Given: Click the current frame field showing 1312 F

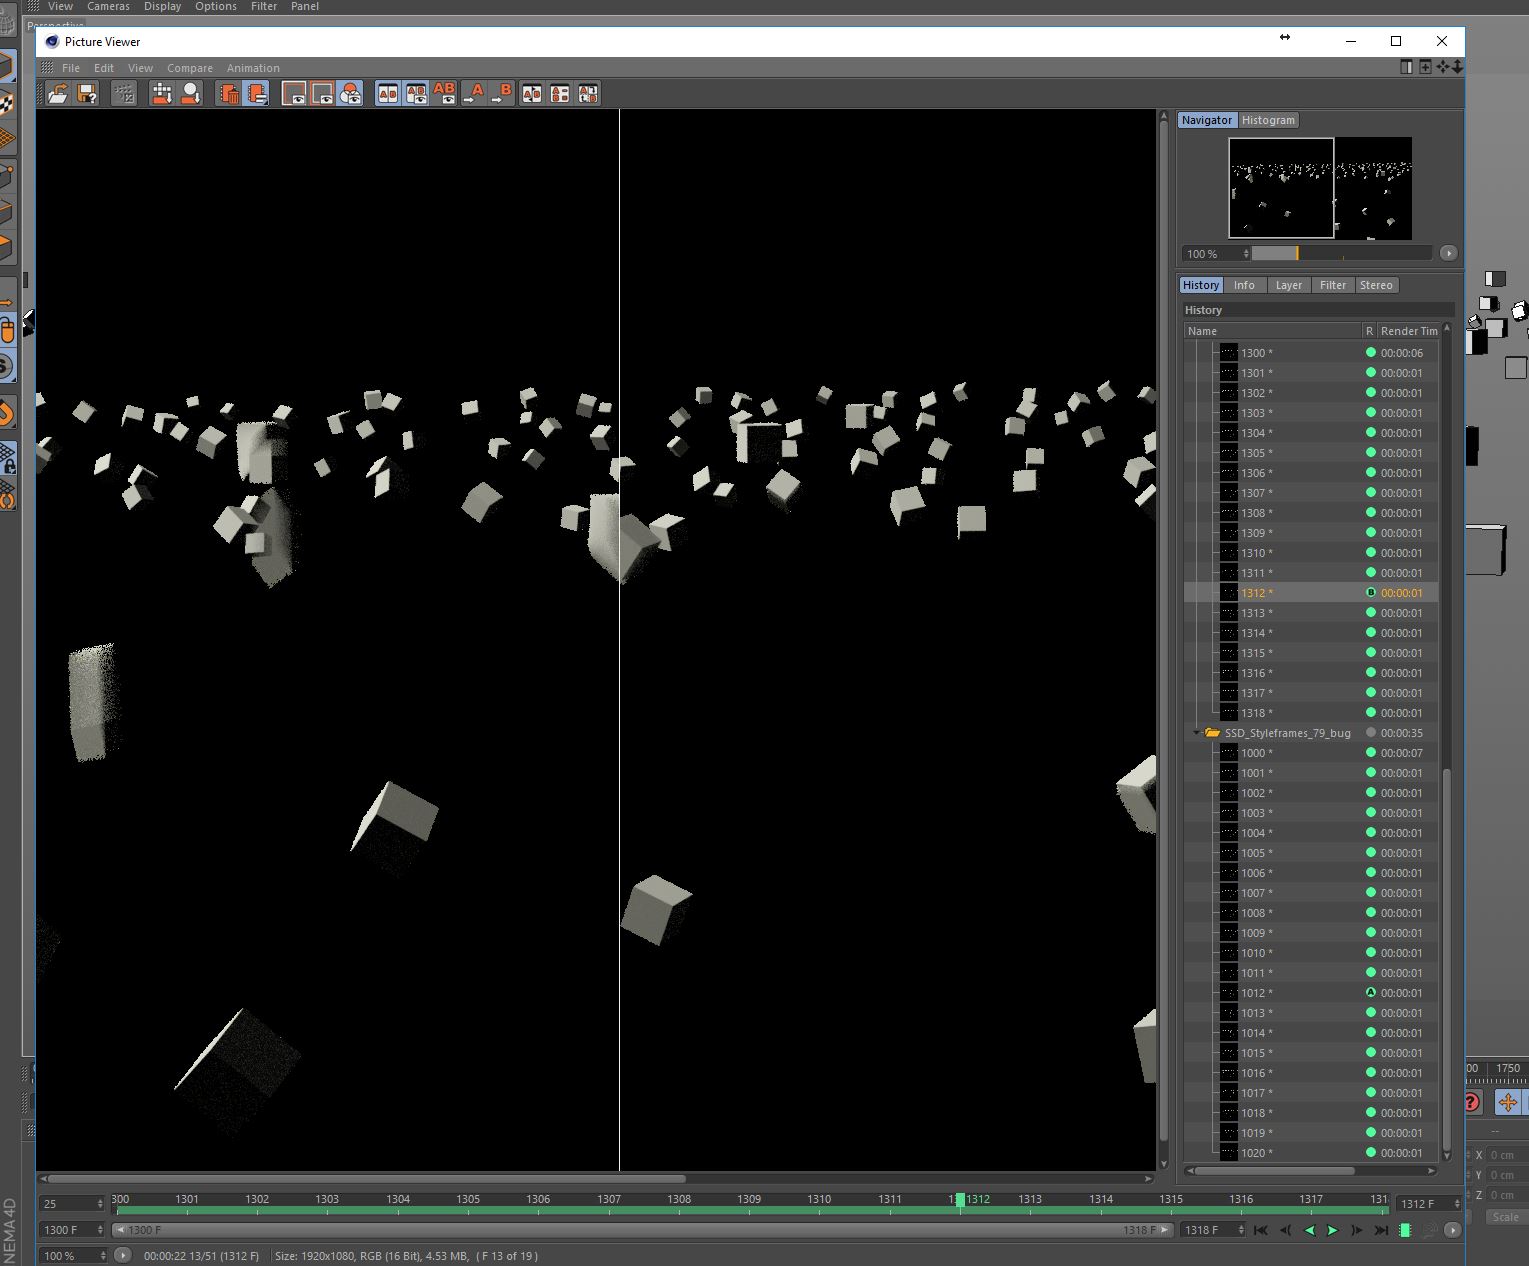Looking at the screenshot, I should point(1428,1203).
